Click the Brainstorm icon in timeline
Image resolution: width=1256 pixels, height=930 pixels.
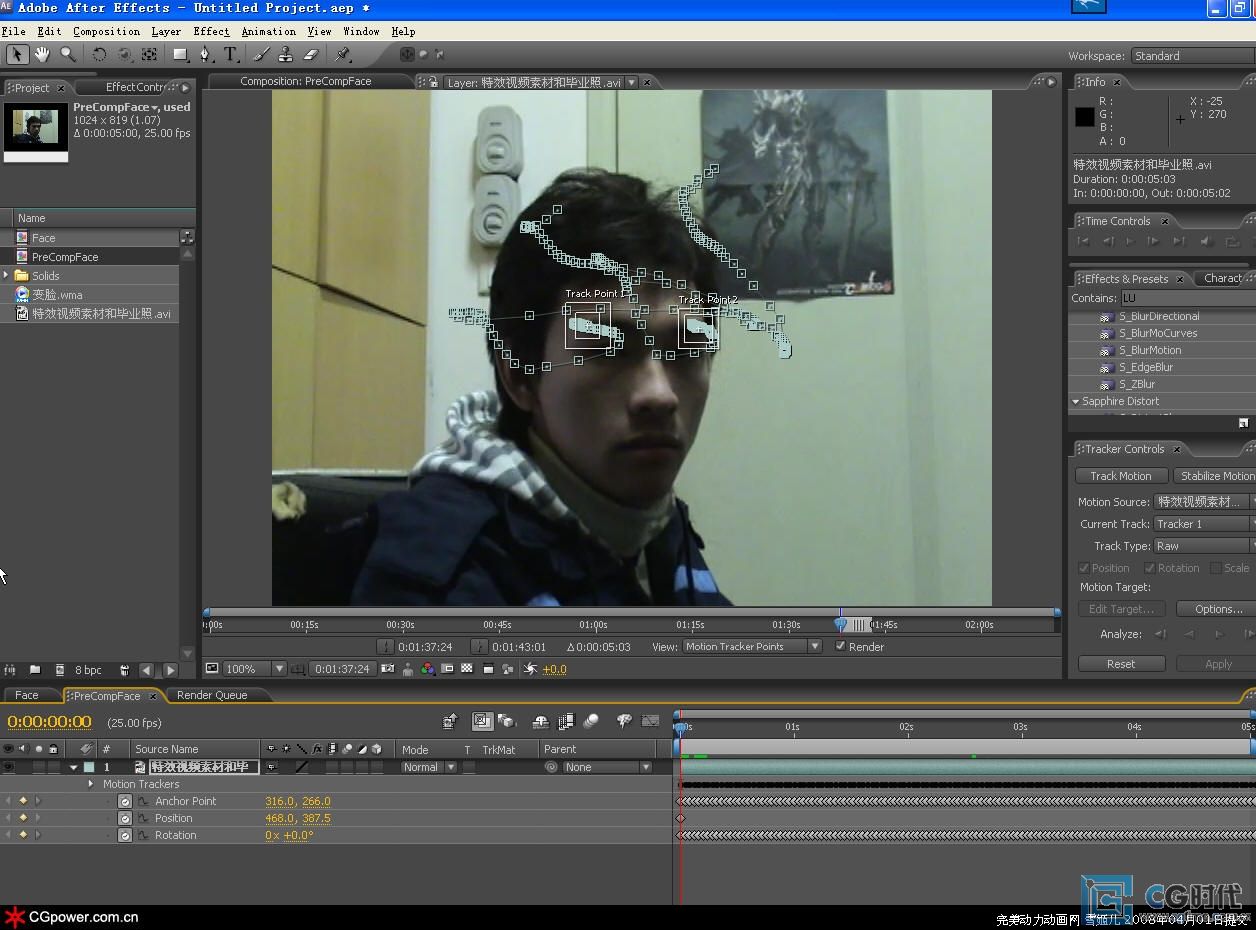click(624, 721)
